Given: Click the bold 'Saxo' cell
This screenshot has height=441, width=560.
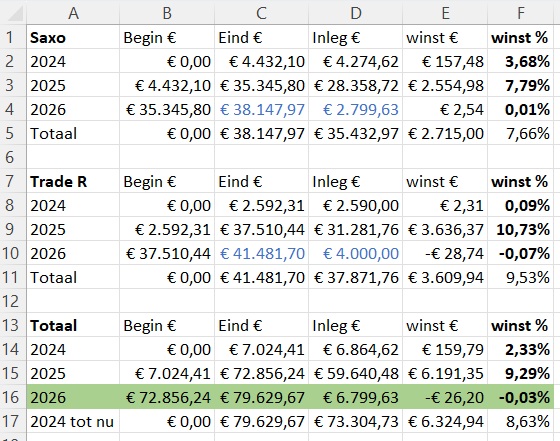Looking at the screenshot, I should click(73, 37).
